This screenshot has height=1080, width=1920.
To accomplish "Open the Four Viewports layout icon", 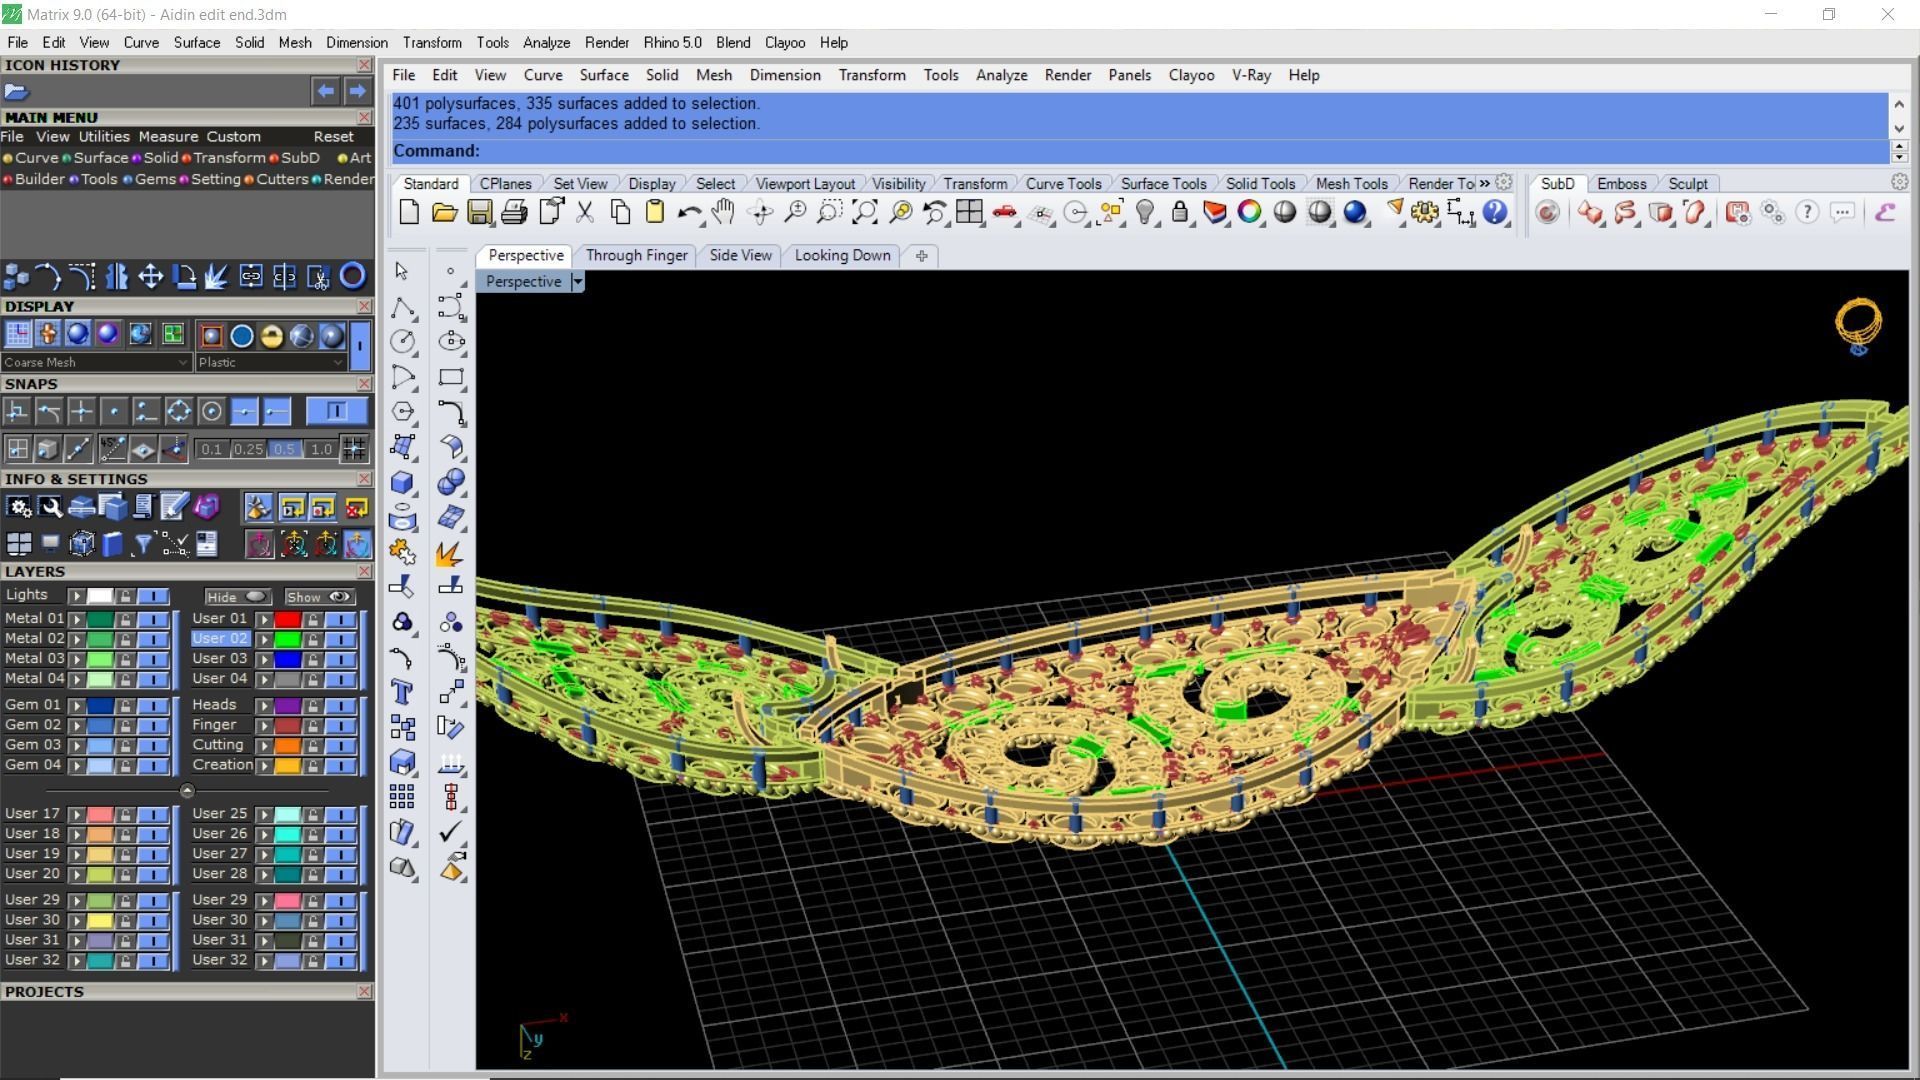I will pos(968,212).
